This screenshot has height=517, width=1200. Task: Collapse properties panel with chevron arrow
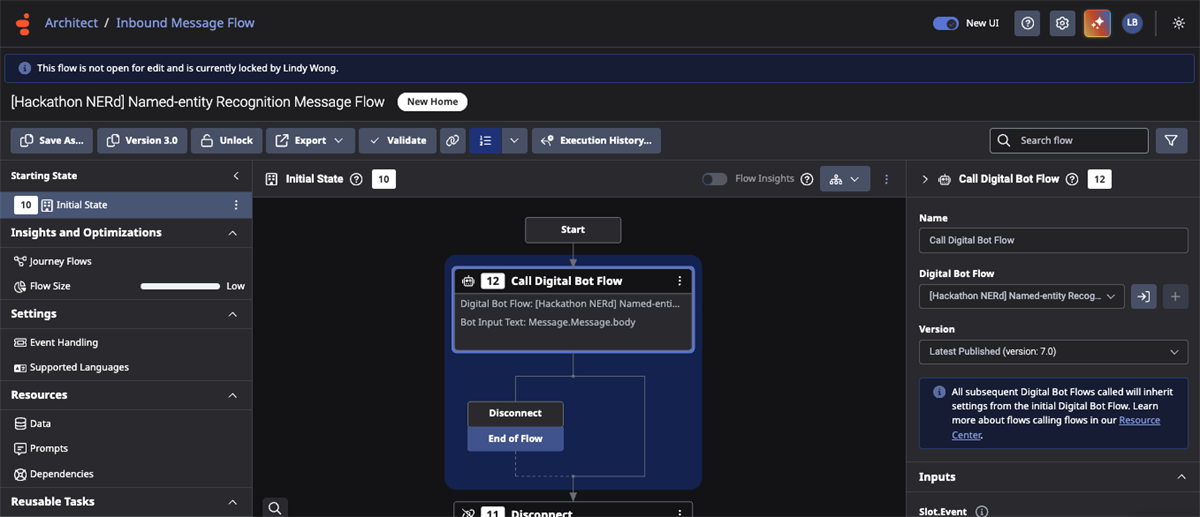[x=924, y=179]
